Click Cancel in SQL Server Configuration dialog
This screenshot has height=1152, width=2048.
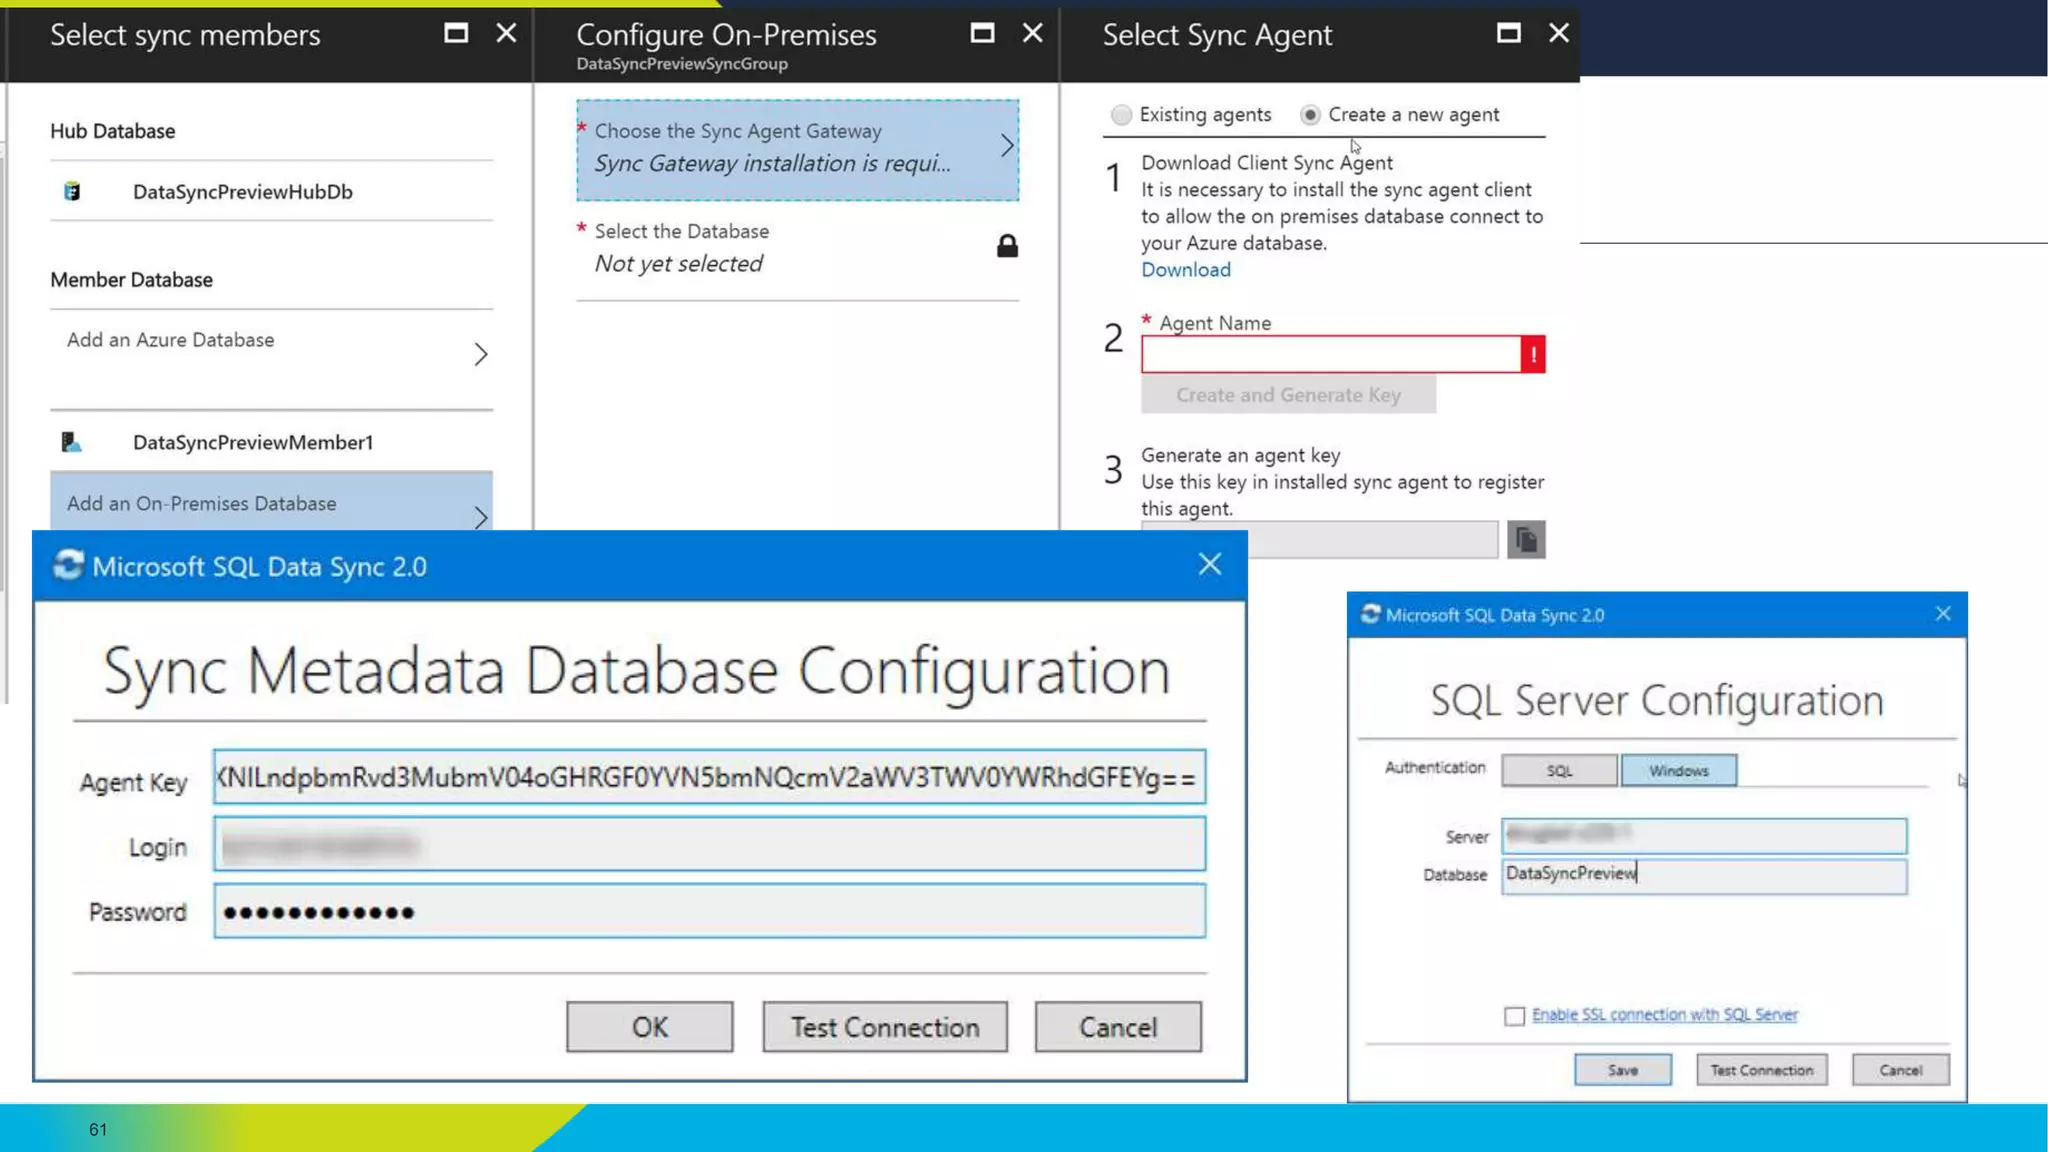click(1900, 1070)
